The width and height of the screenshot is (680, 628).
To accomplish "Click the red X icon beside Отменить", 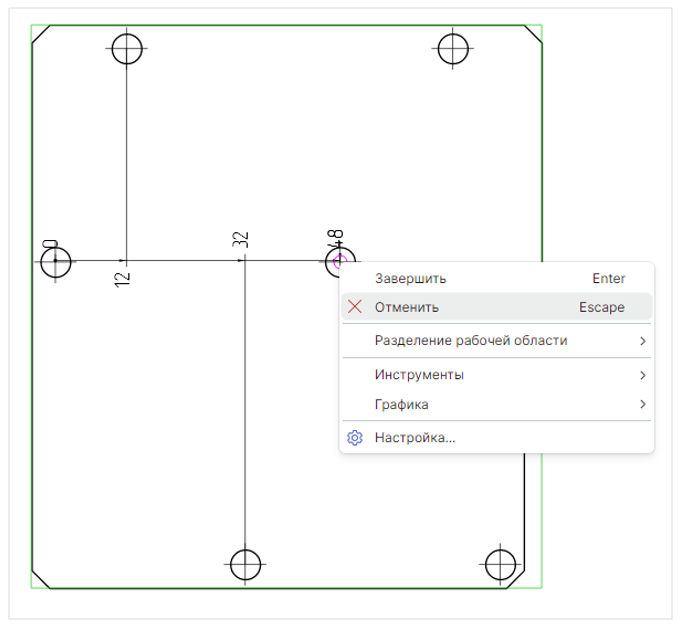I will point(354,307).
